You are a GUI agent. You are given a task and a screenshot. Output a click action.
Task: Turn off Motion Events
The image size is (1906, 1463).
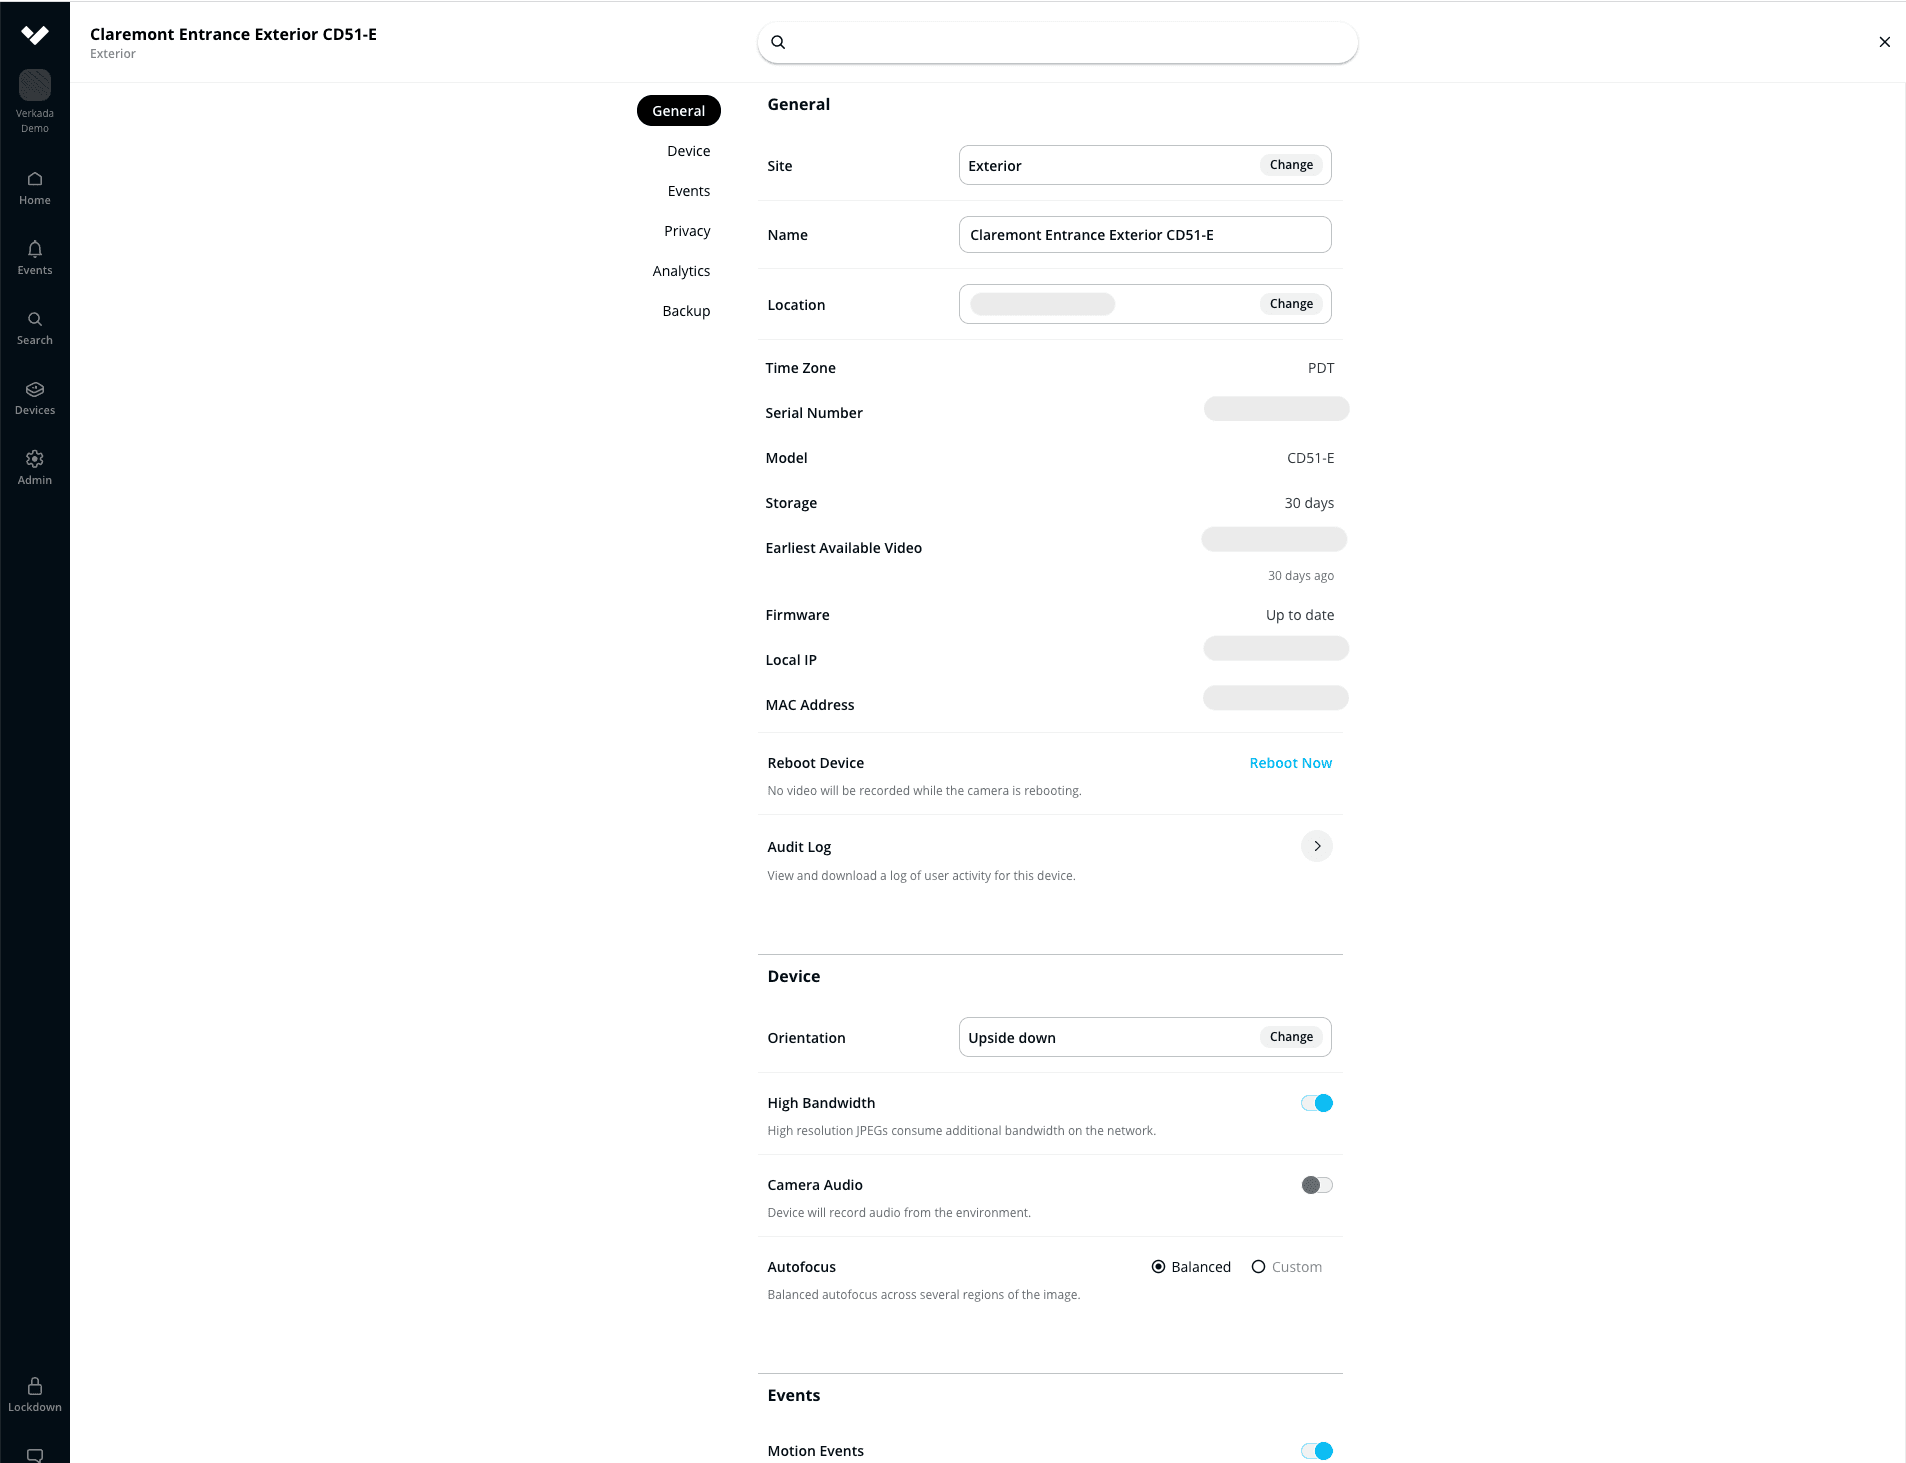coord(1316,1449)
